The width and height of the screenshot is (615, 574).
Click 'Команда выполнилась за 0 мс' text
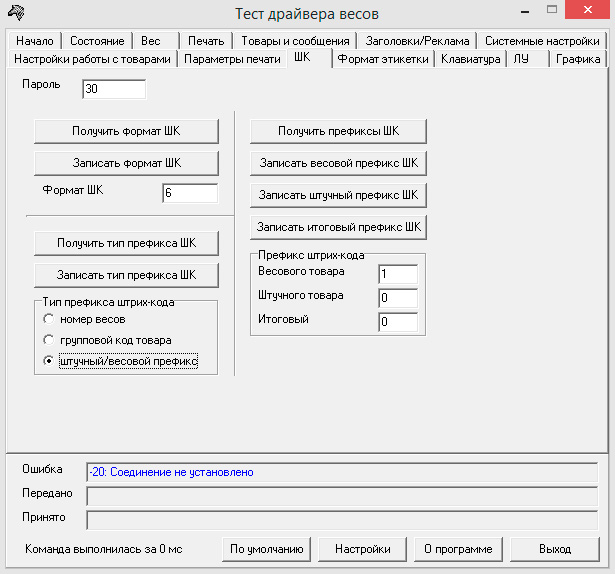coord(104,549)
